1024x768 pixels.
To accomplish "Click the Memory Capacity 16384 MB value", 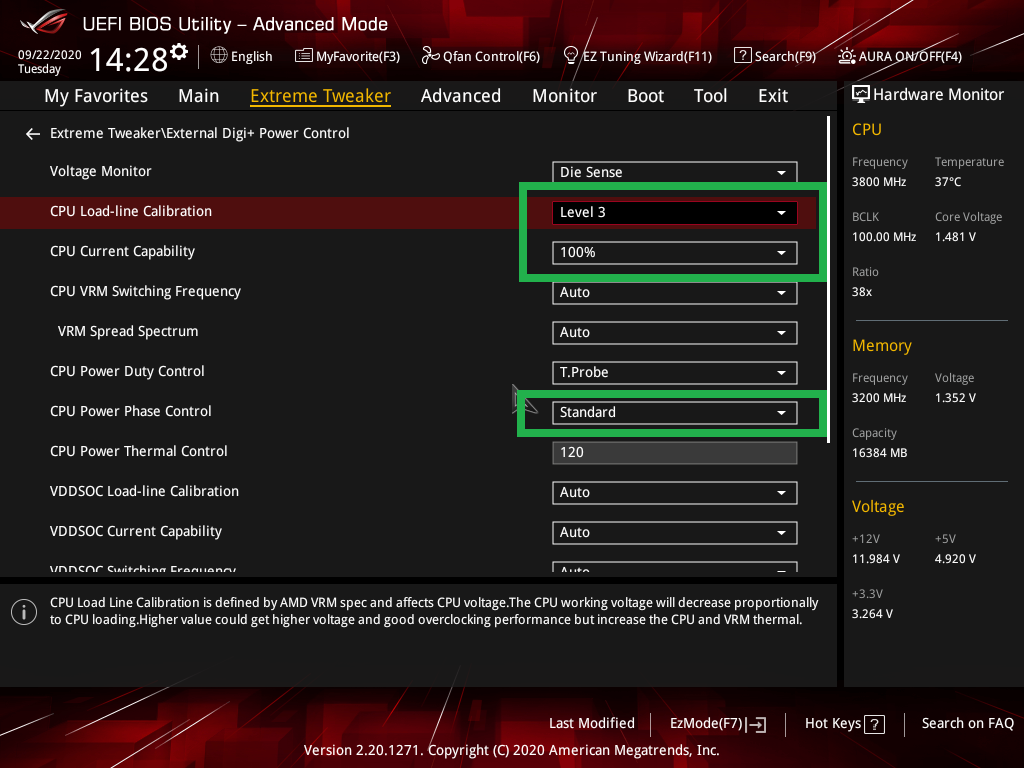I will 879,453.
